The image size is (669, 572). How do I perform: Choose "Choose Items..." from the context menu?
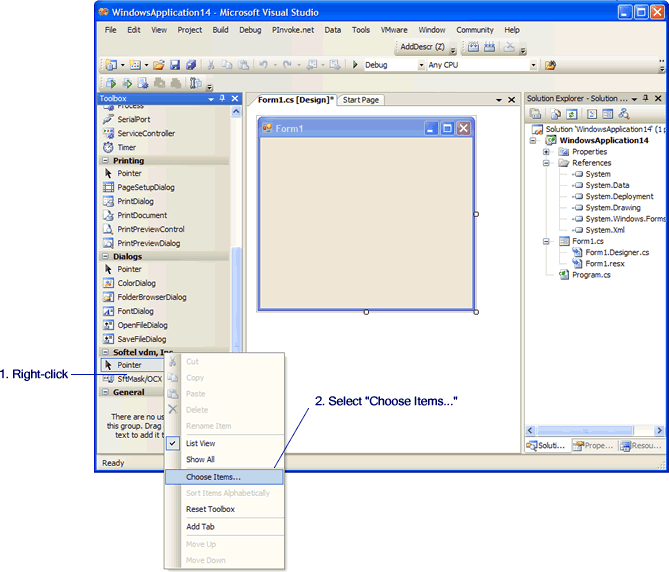[x=224, y=477]
